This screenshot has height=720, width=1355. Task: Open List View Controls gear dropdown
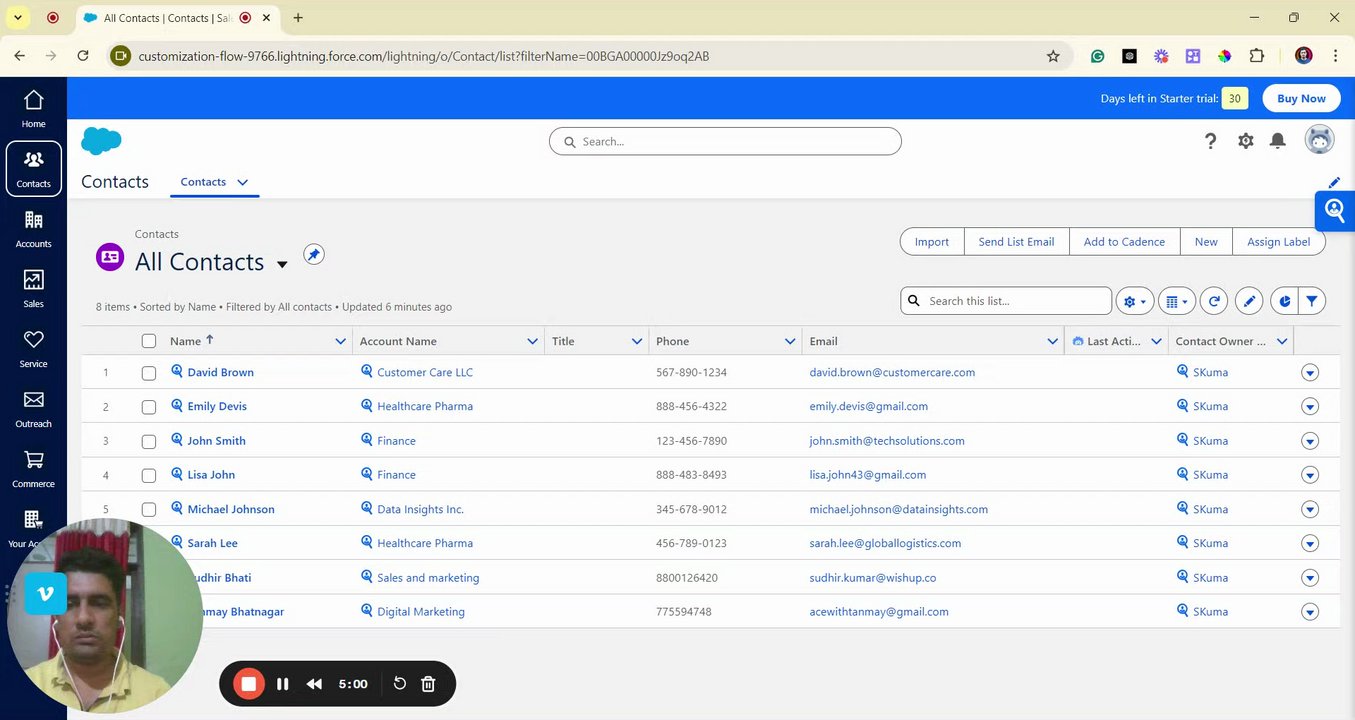click(1134, 301)
